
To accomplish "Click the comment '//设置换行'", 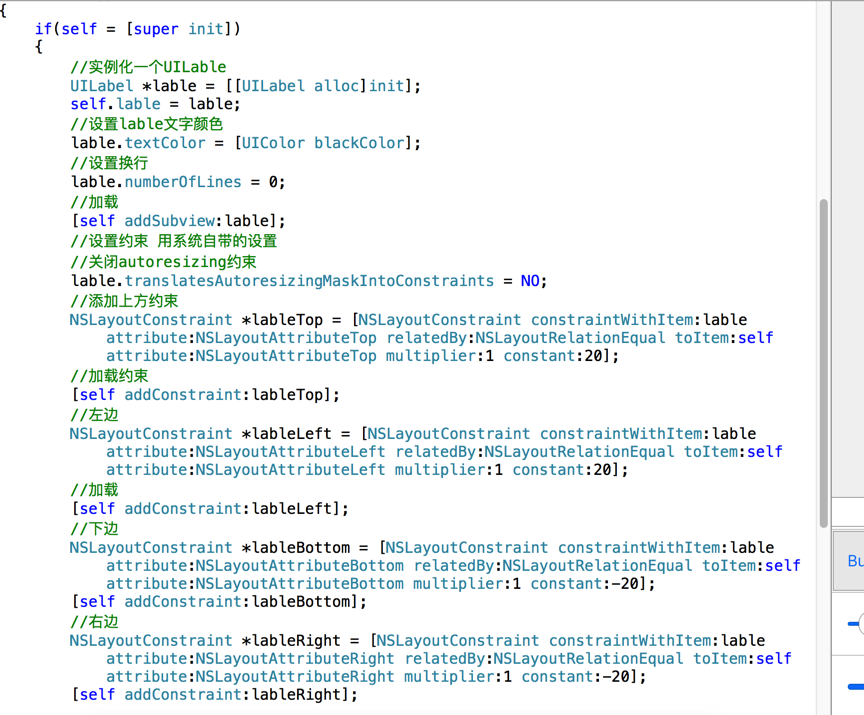I will point(109,163).
